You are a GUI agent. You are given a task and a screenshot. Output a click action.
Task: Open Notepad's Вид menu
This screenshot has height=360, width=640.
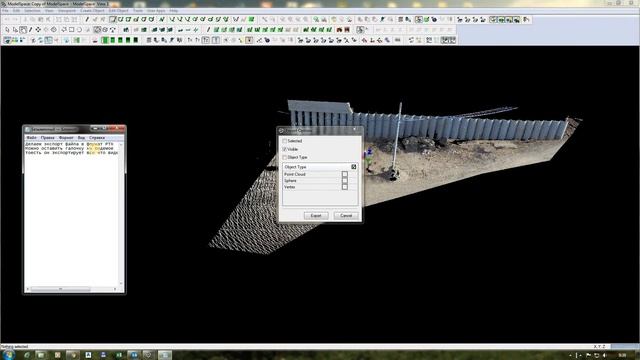[81, 138]
